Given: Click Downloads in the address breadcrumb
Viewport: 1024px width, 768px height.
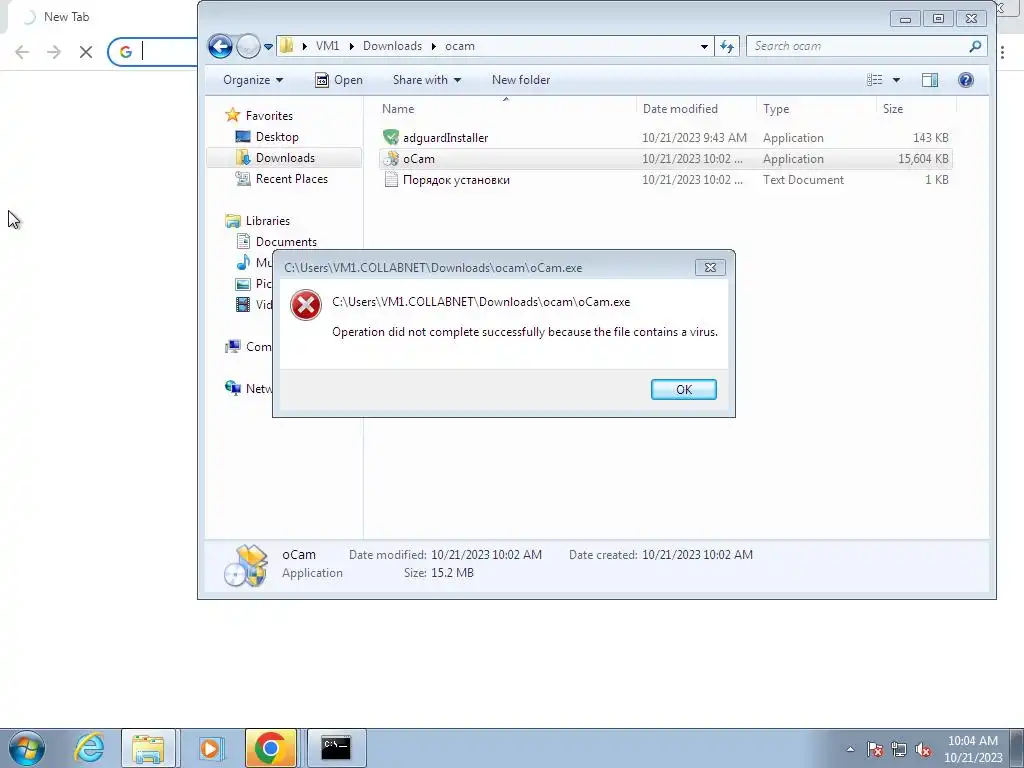Looking at the screenshot, I should [x=392, y=46].
